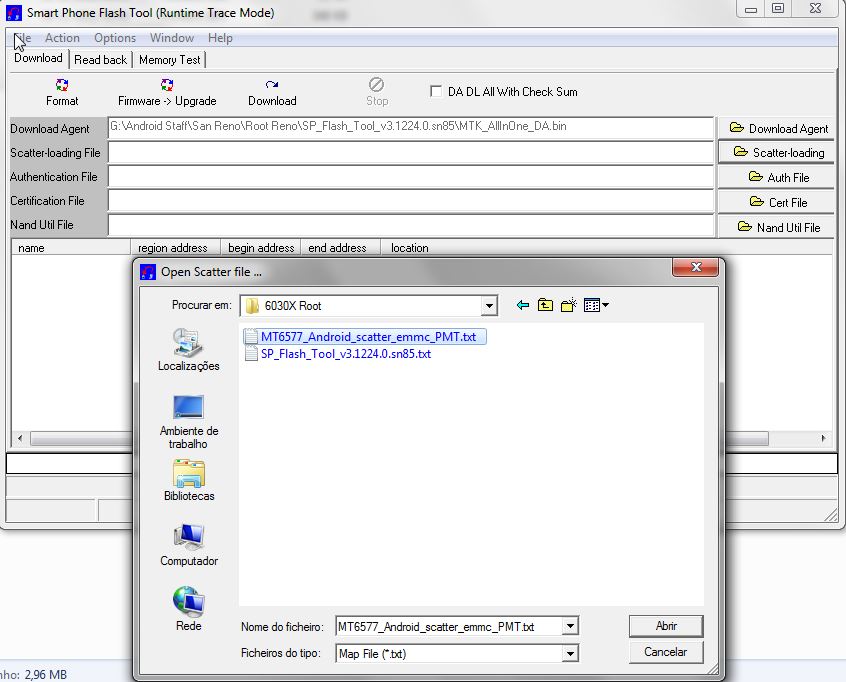The image size is (846, 682).
Task: Select SP_Flash_Tool_v3.1224.0.sn85.txt file
Action: coord(338,354)
